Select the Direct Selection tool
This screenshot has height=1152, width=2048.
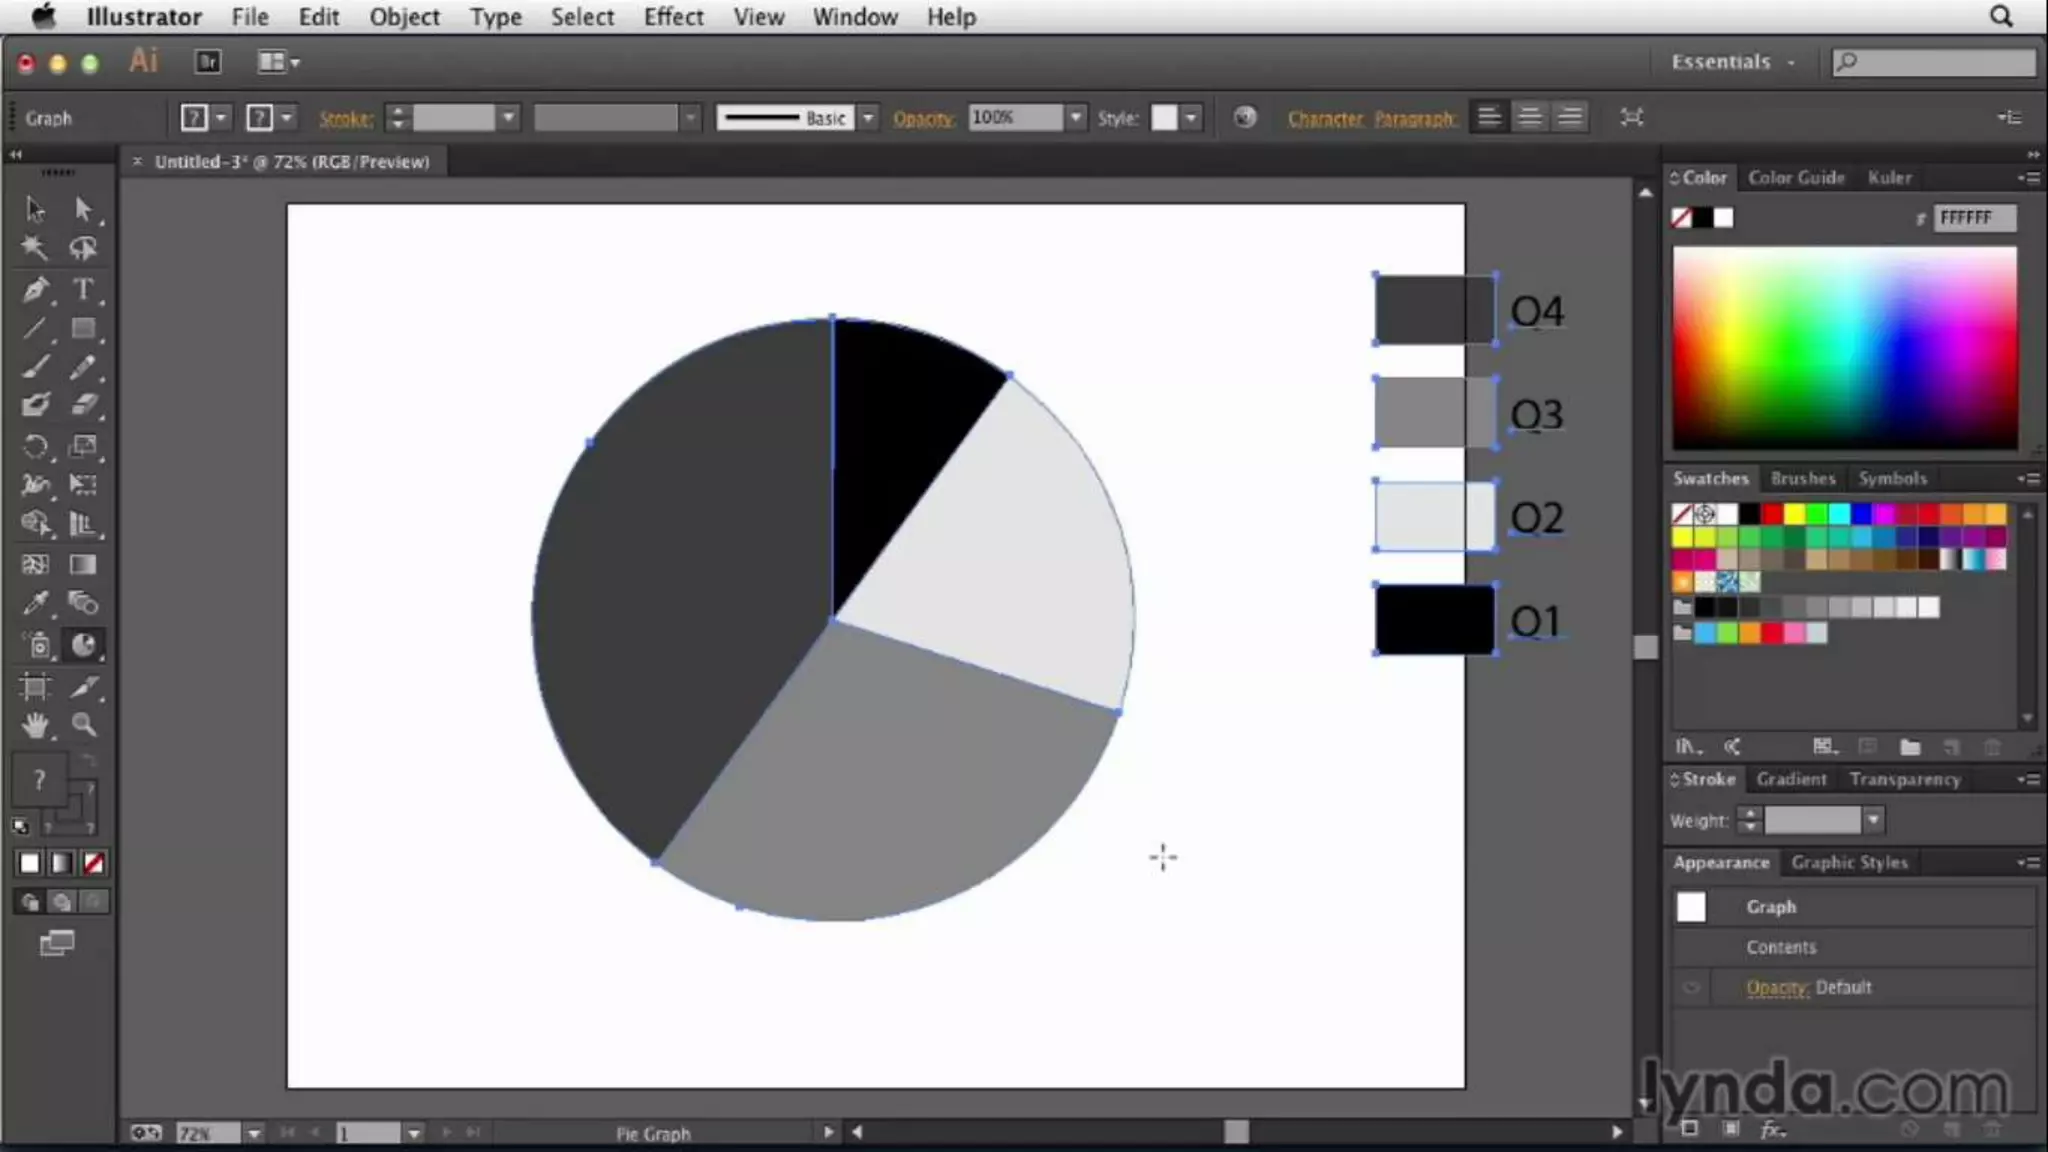click(x=84, y=209)
